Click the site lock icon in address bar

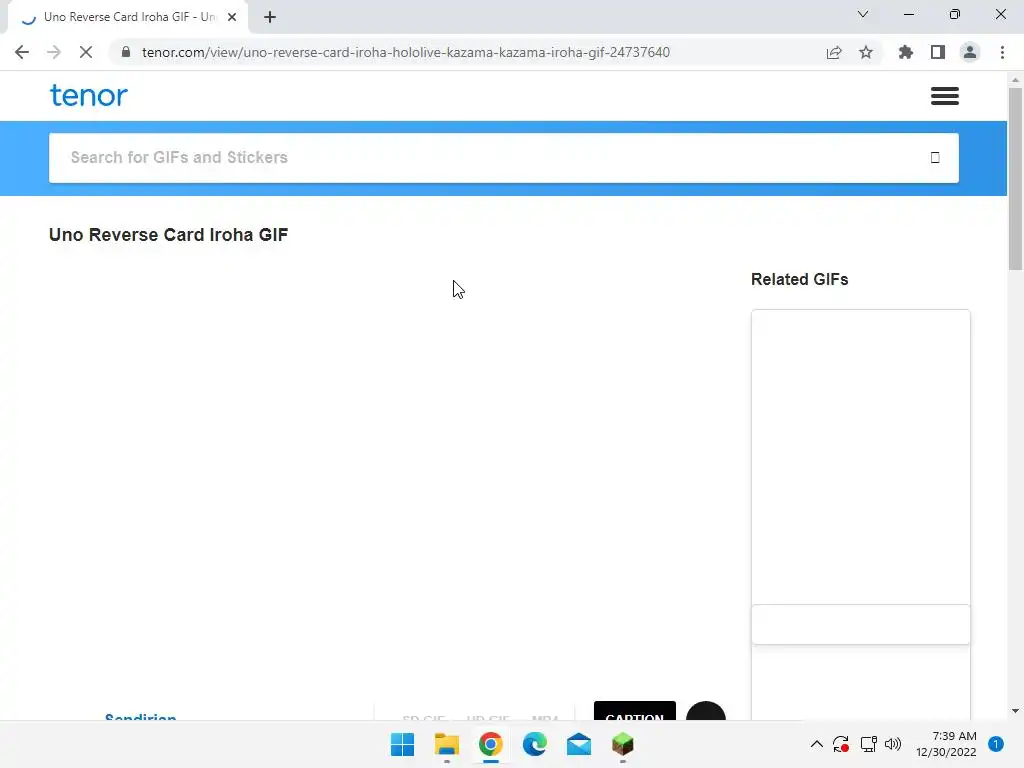(126, 52)
